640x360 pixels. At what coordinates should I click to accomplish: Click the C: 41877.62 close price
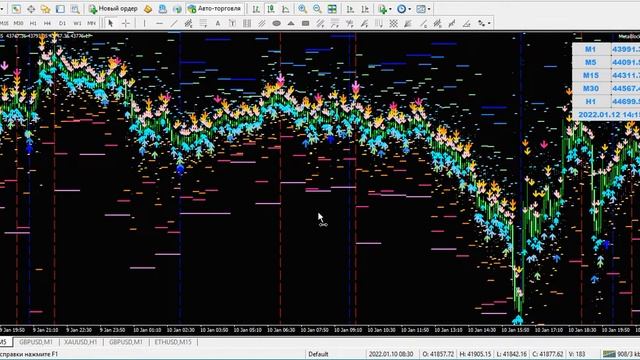[x=548, y=354]
